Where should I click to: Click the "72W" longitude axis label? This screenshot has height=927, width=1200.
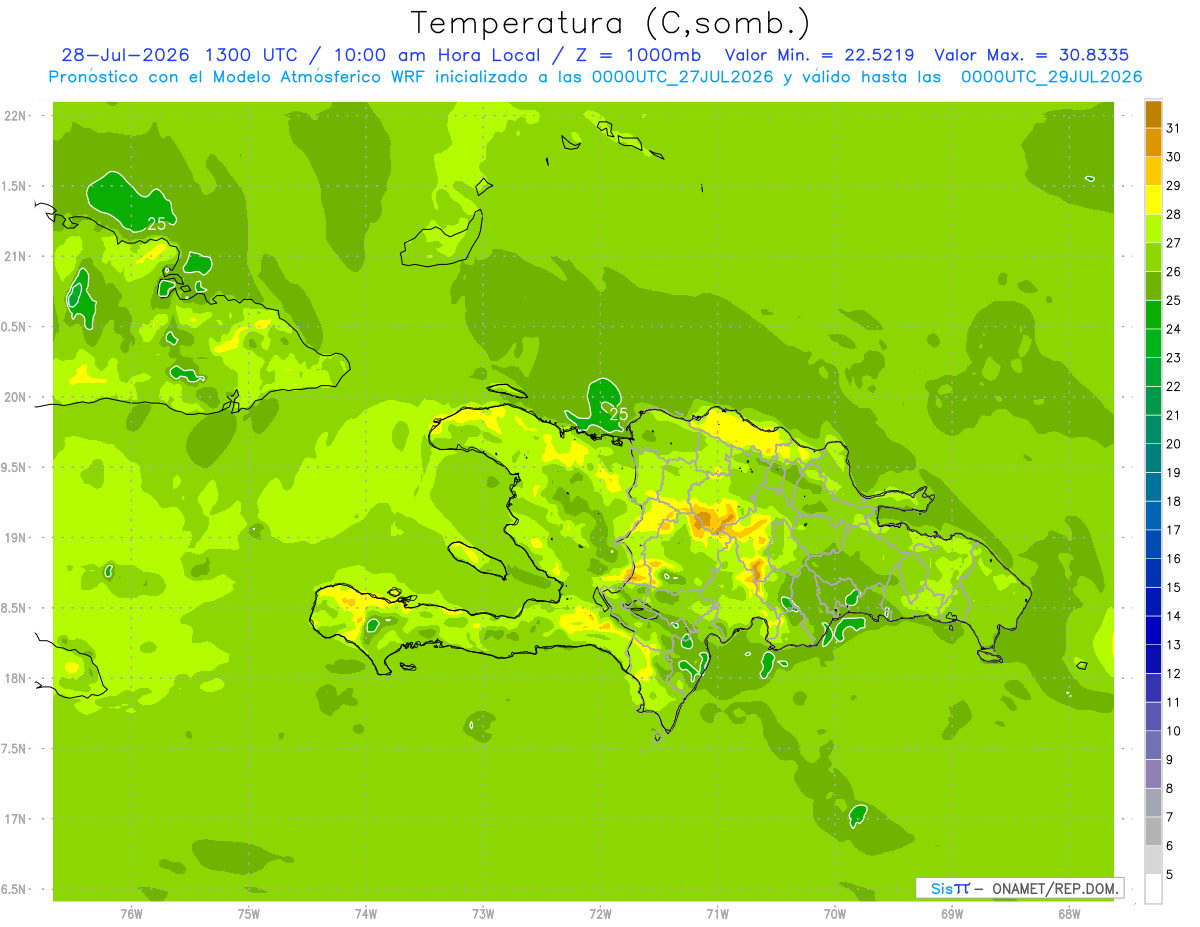[600, 914]
